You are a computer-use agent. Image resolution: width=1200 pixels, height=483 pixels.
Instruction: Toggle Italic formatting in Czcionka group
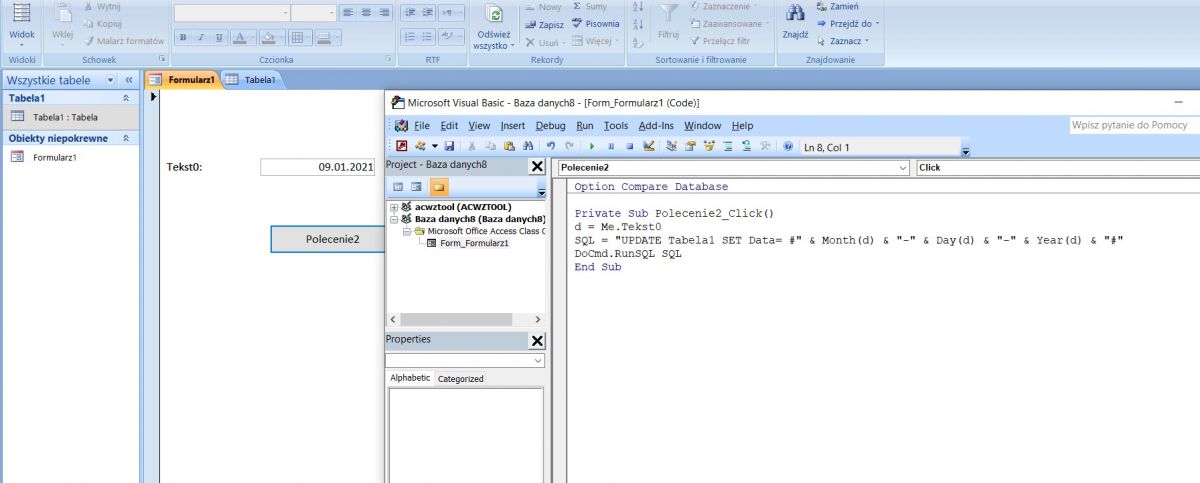[201, 37]
